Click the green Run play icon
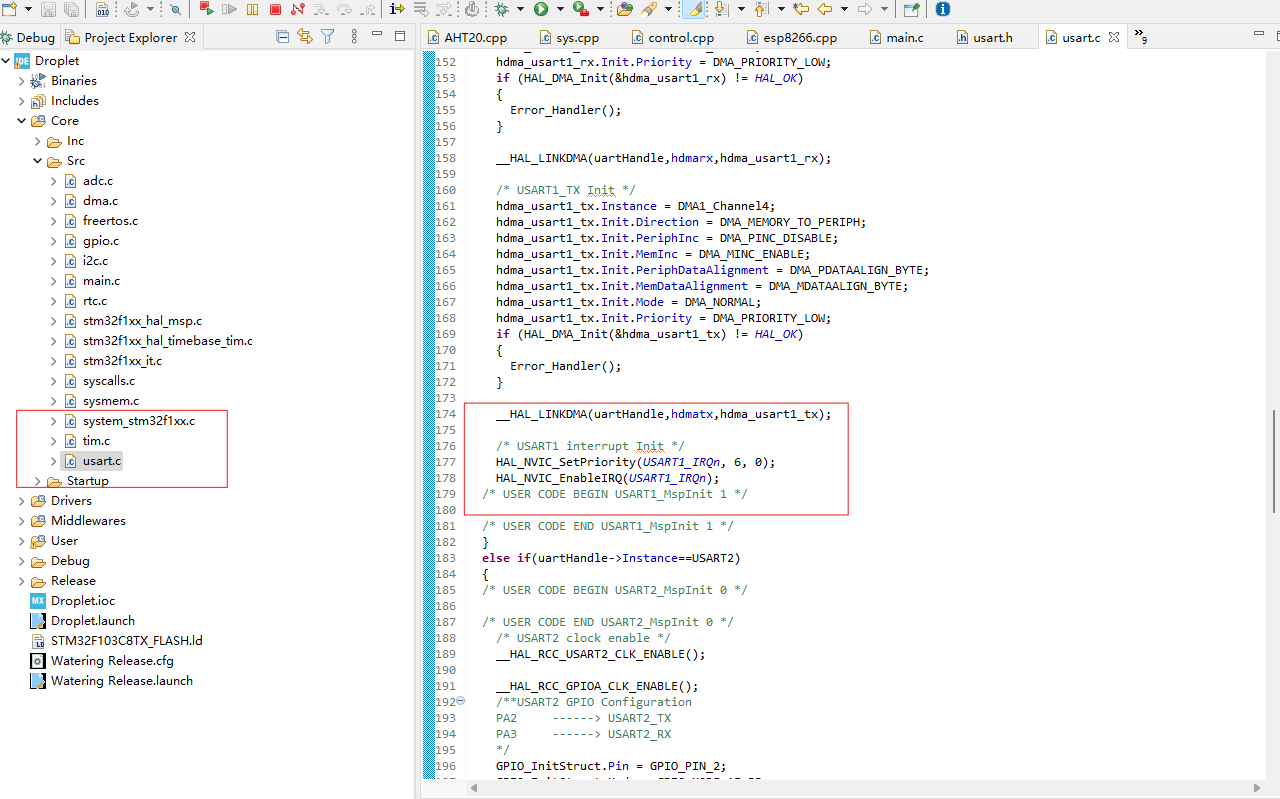The height and width of the screenshot is (799, 1280). coord(540,9)
